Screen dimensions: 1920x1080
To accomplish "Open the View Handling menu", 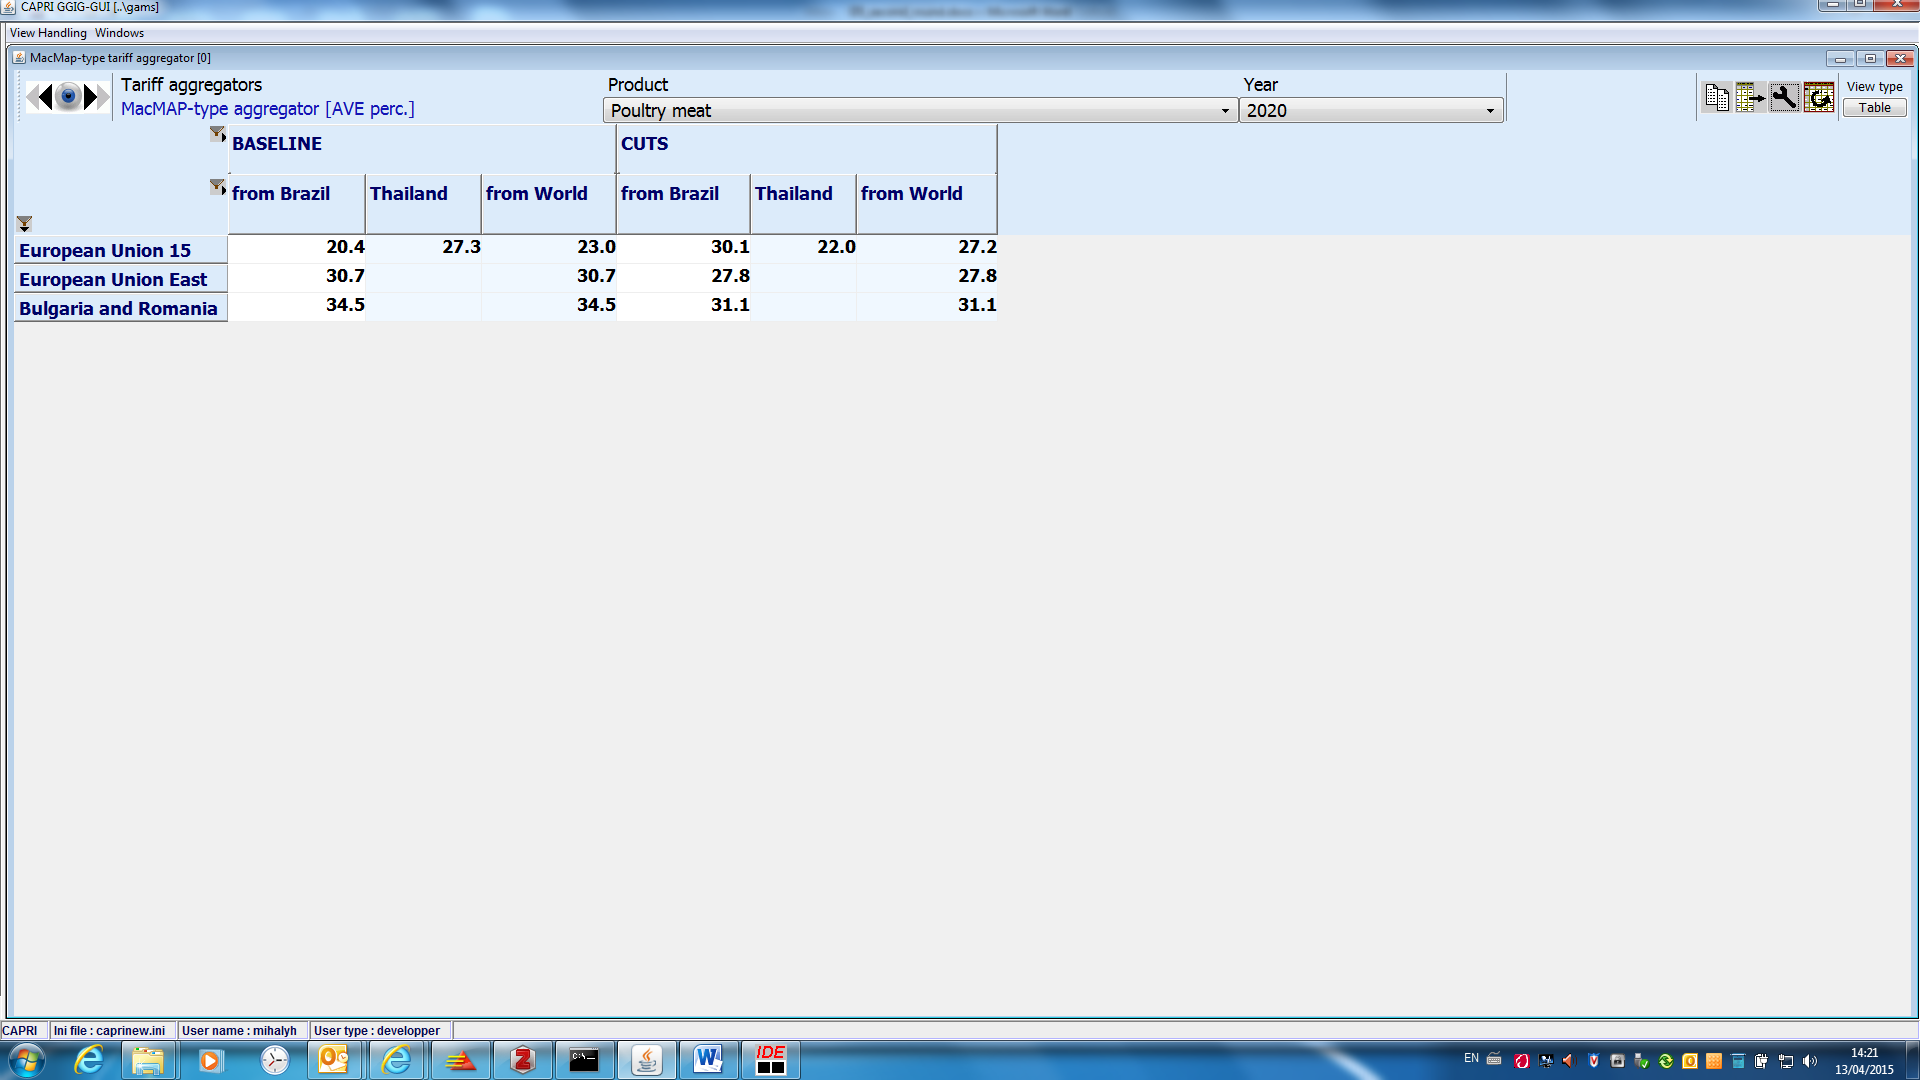I will point(48,33).
